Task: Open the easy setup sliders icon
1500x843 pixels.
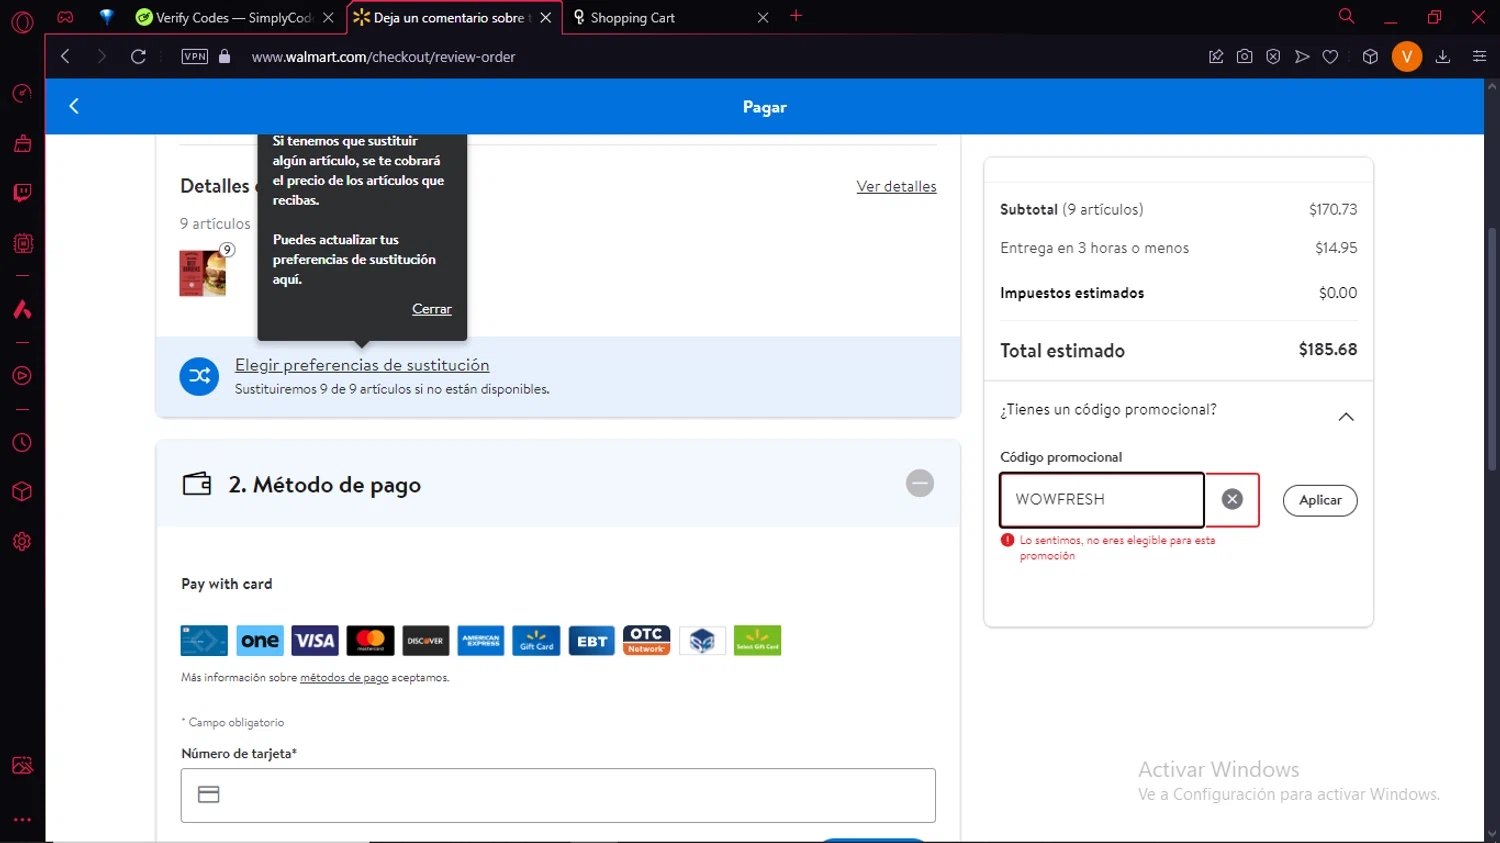Action: tap(1479, 57)
